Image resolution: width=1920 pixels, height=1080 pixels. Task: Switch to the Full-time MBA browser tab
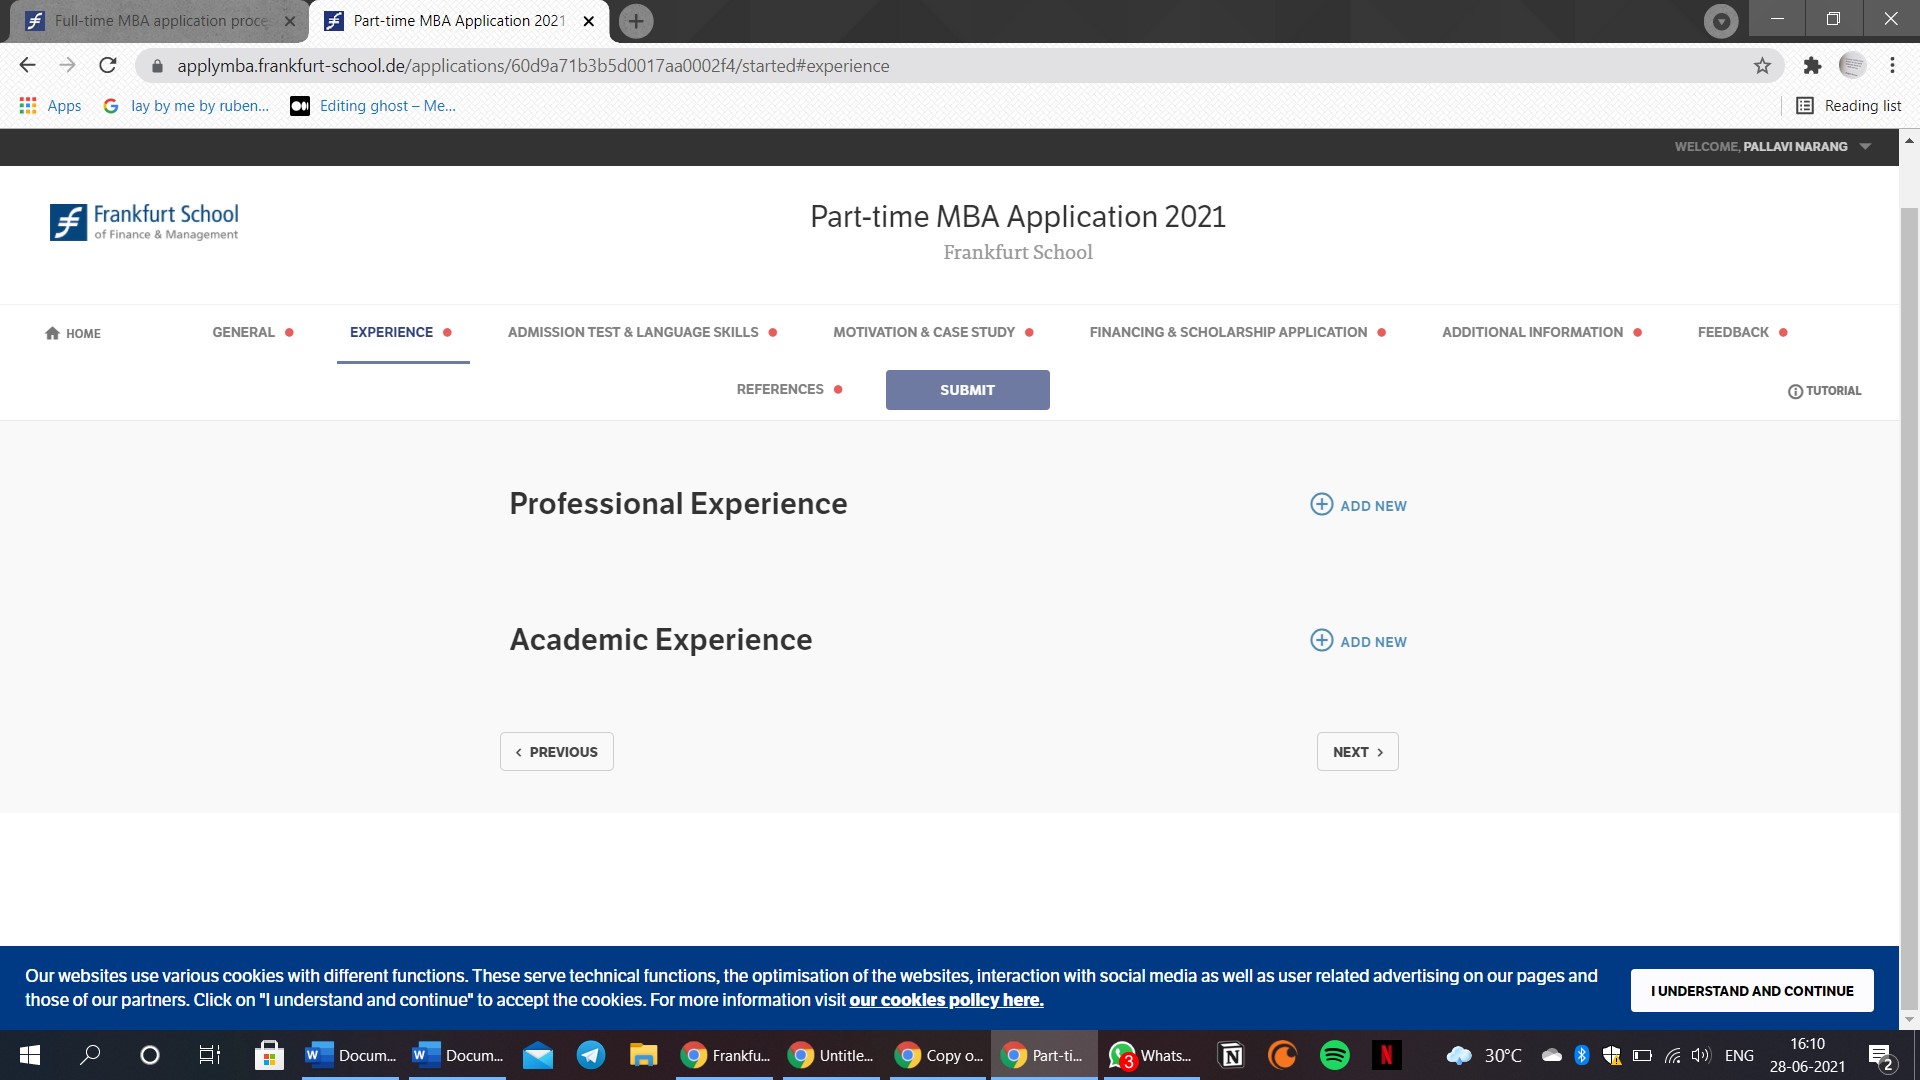[150, 20]
